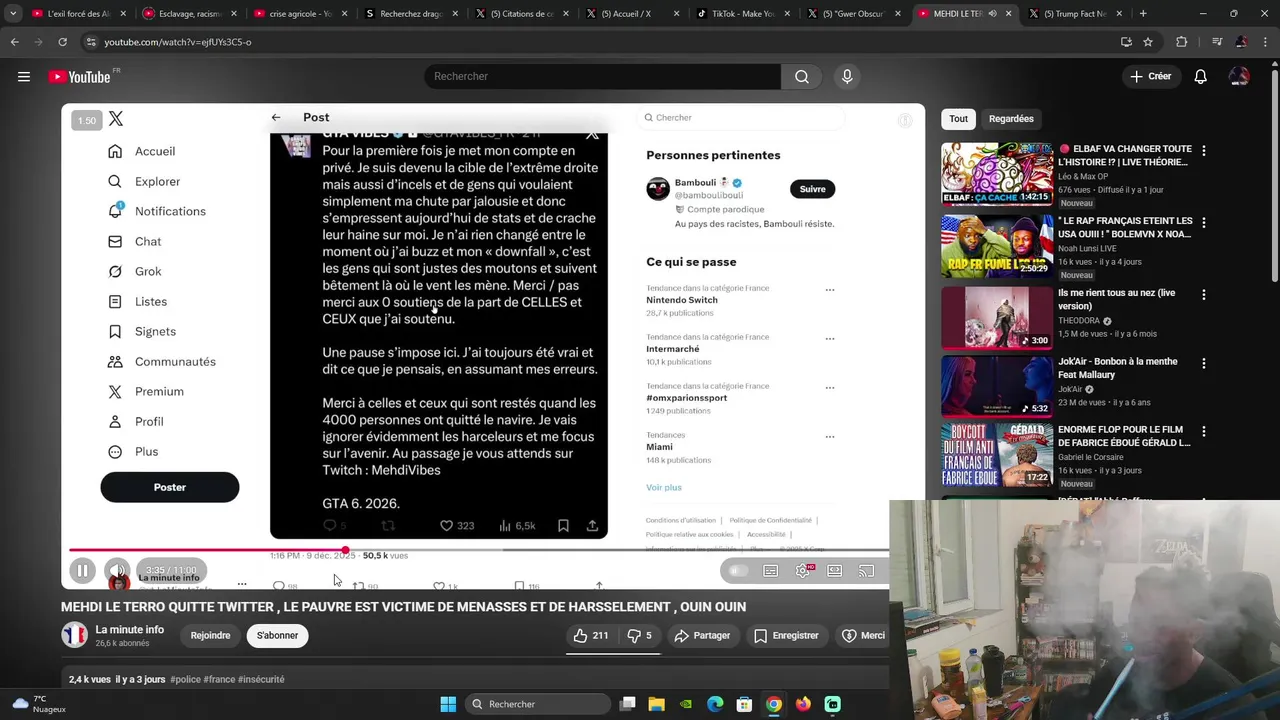The width and height of the screenshot is (1280, 720).
Task: Open the YouTube account avatar menu
Action: [1239, 76]
